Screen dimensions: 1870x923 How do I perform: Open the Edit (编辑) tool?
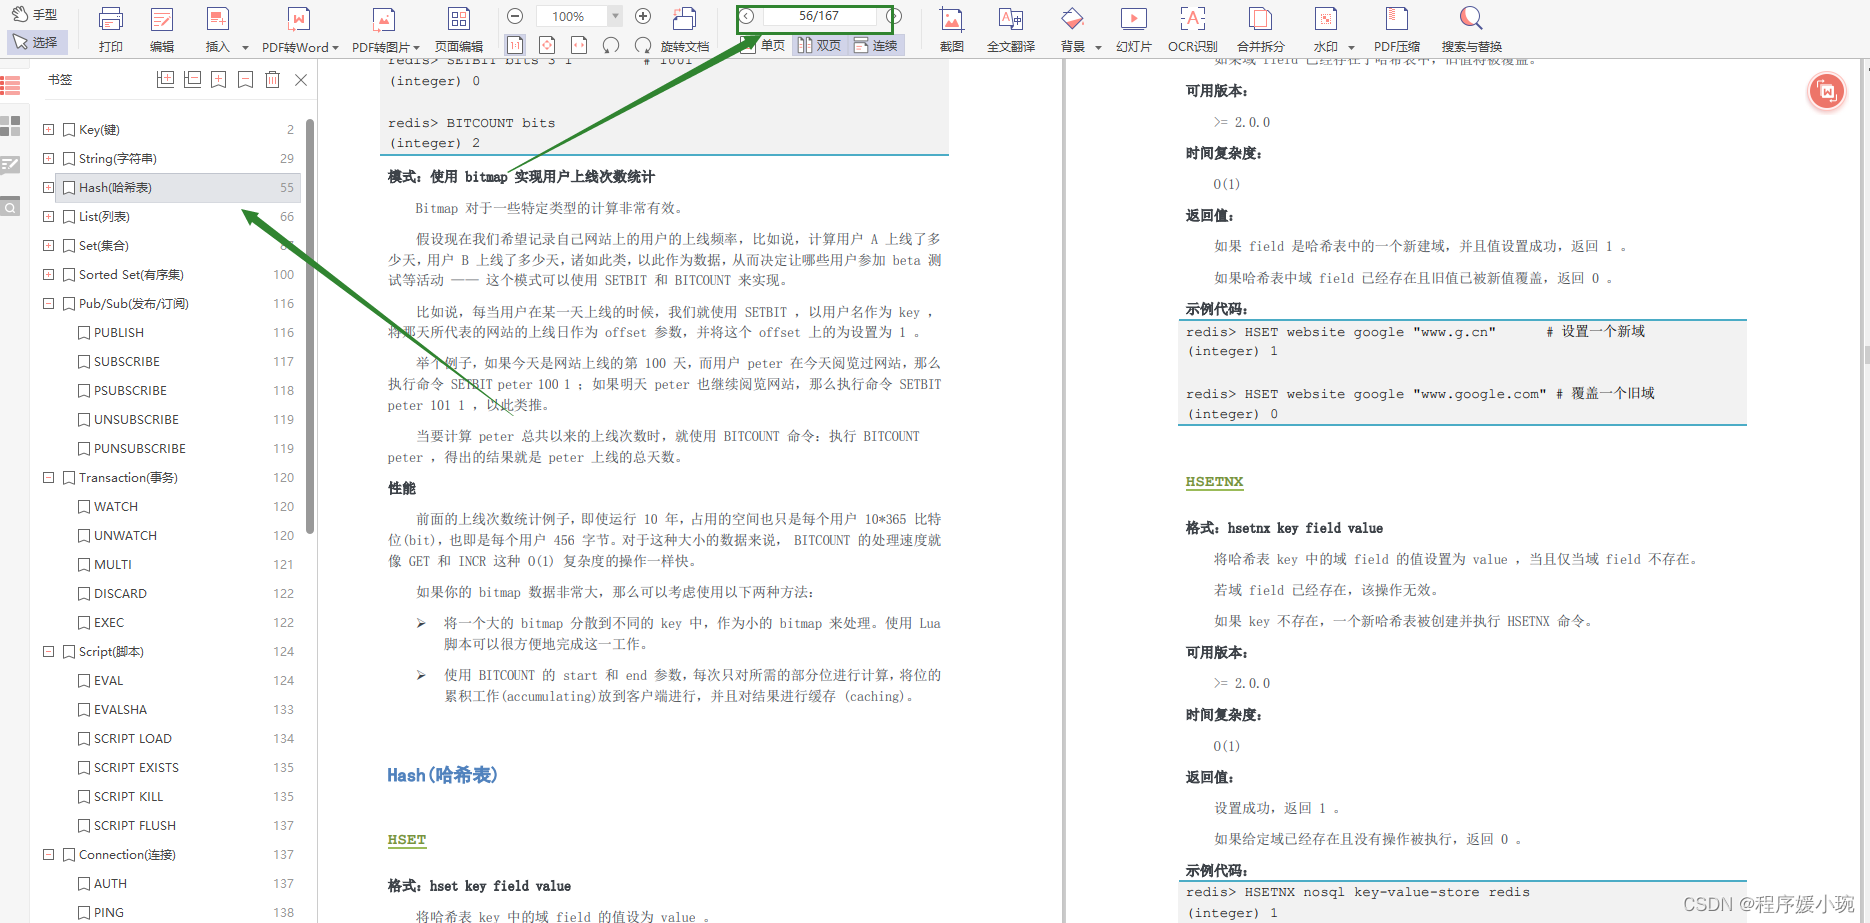(162, 28)
